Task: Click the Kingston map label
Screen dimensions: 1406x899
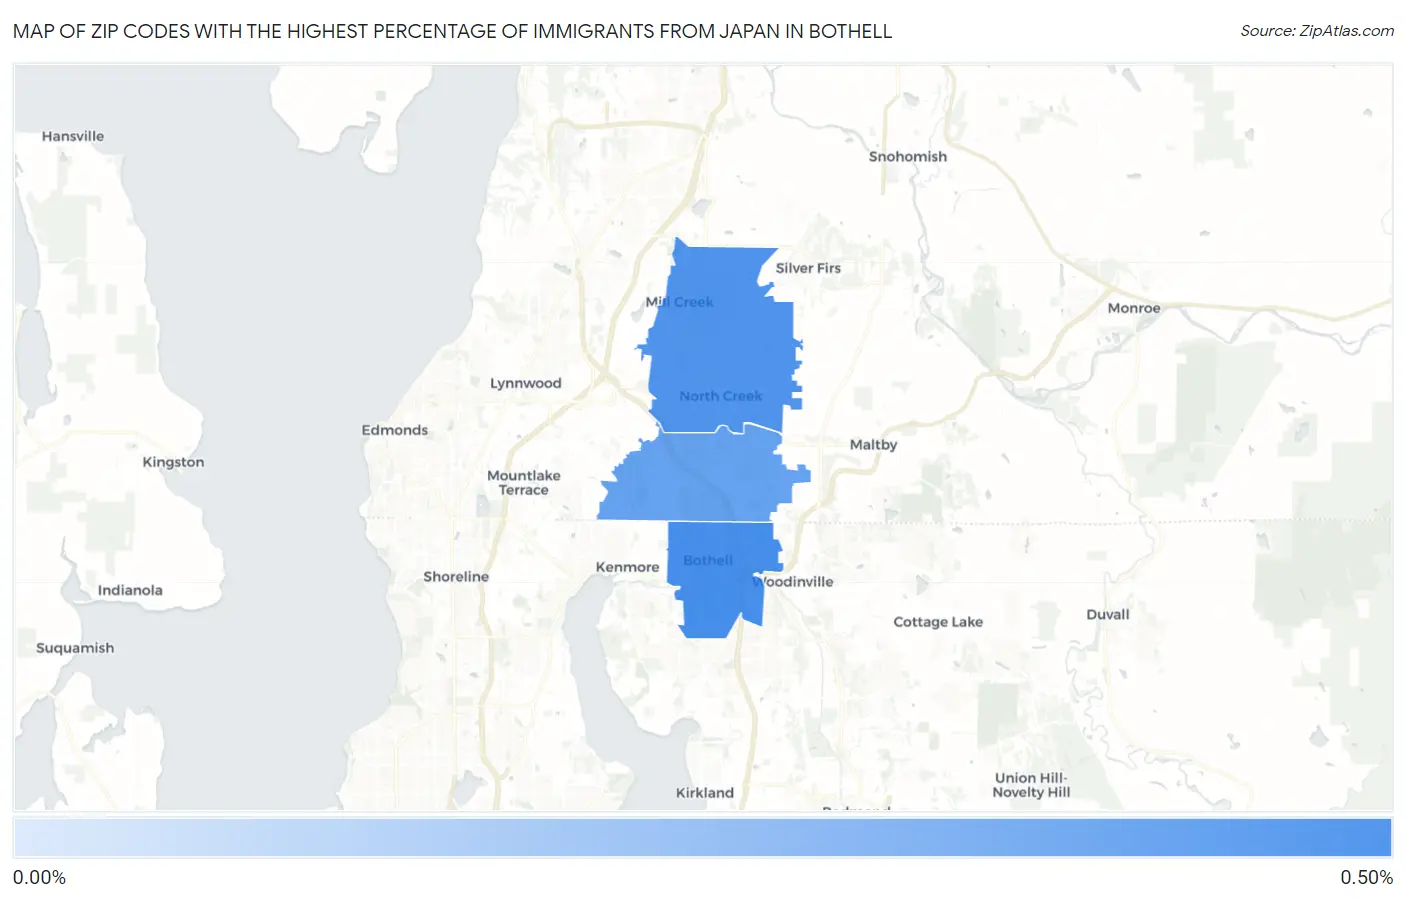Action: coord(173,462)
